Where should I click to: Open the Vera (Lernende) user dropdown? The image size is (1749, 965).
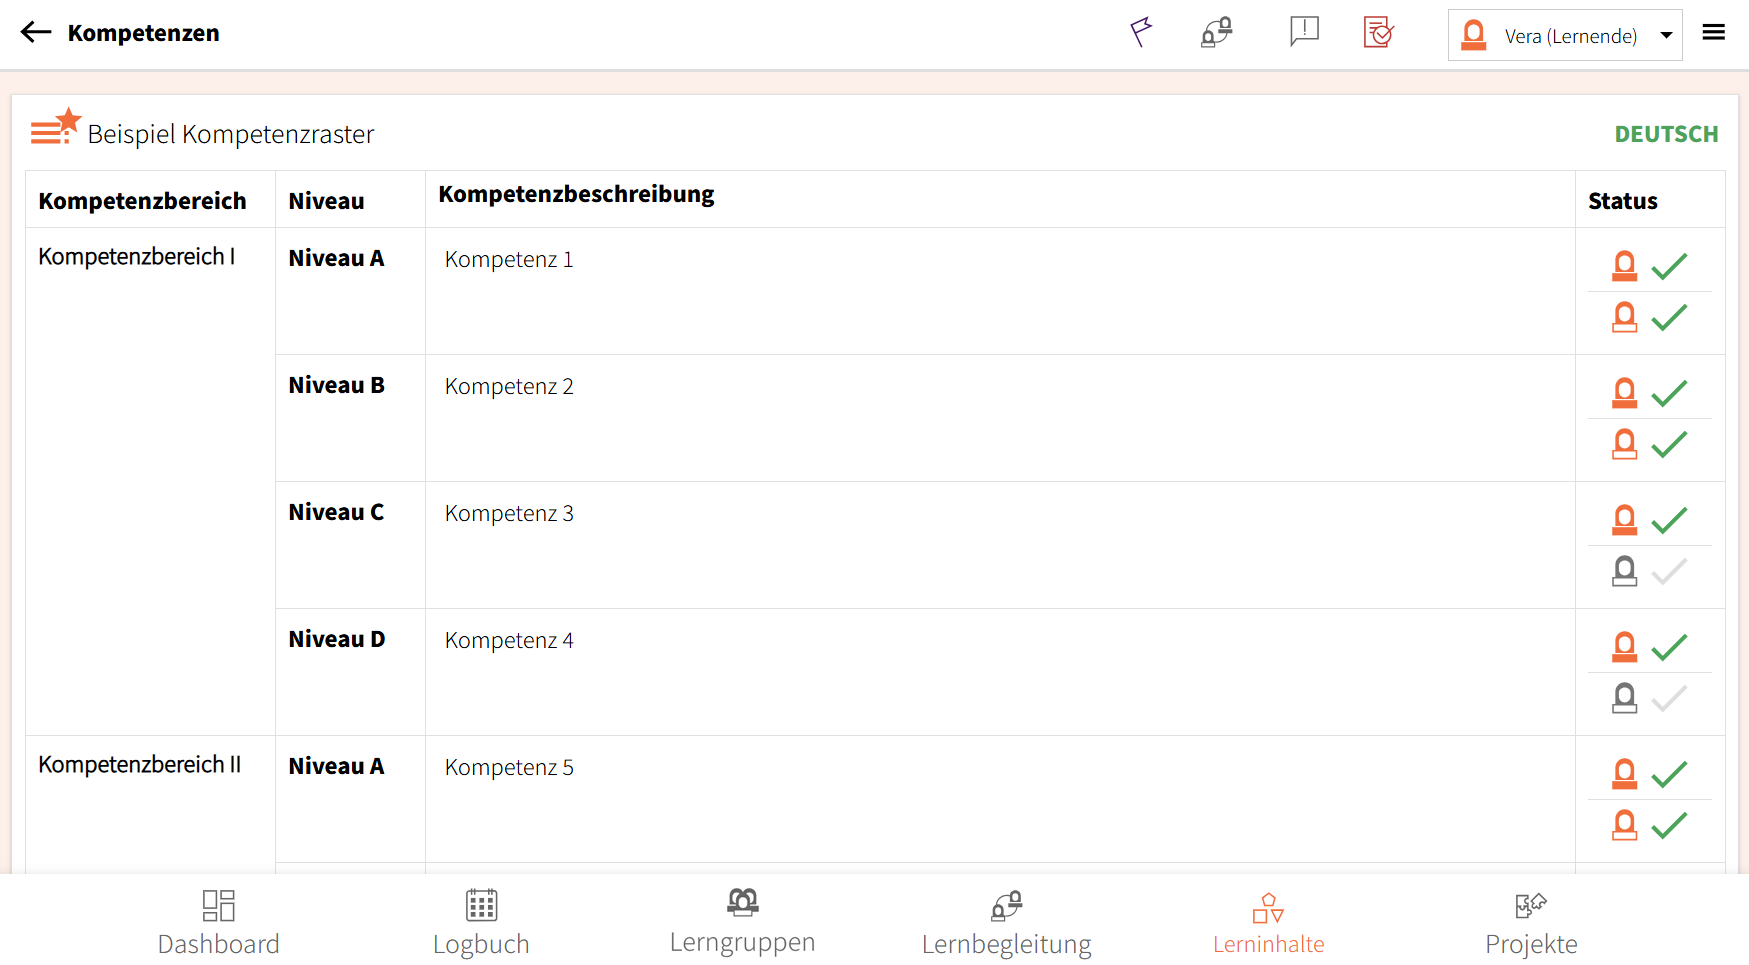1565,35
